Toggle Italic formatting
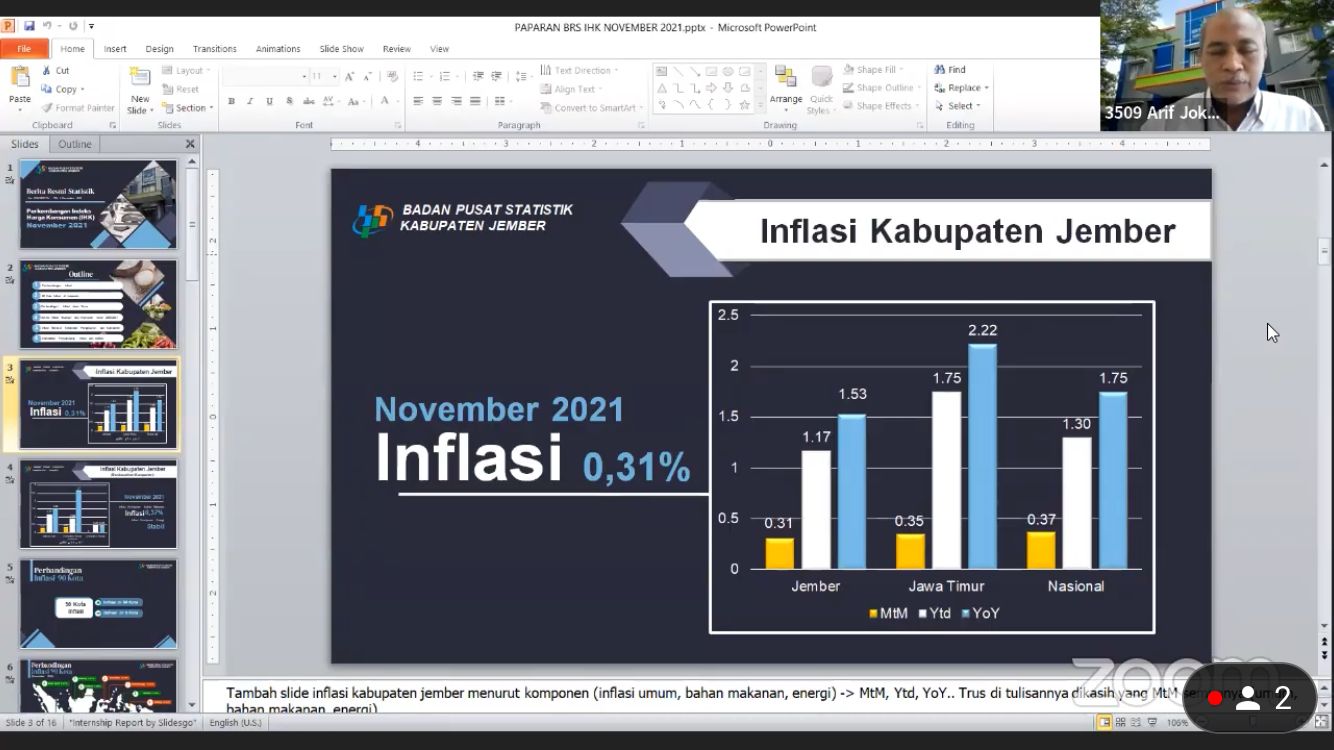Viewport: 1334px width, 750px height. click(x=250, y=101)
